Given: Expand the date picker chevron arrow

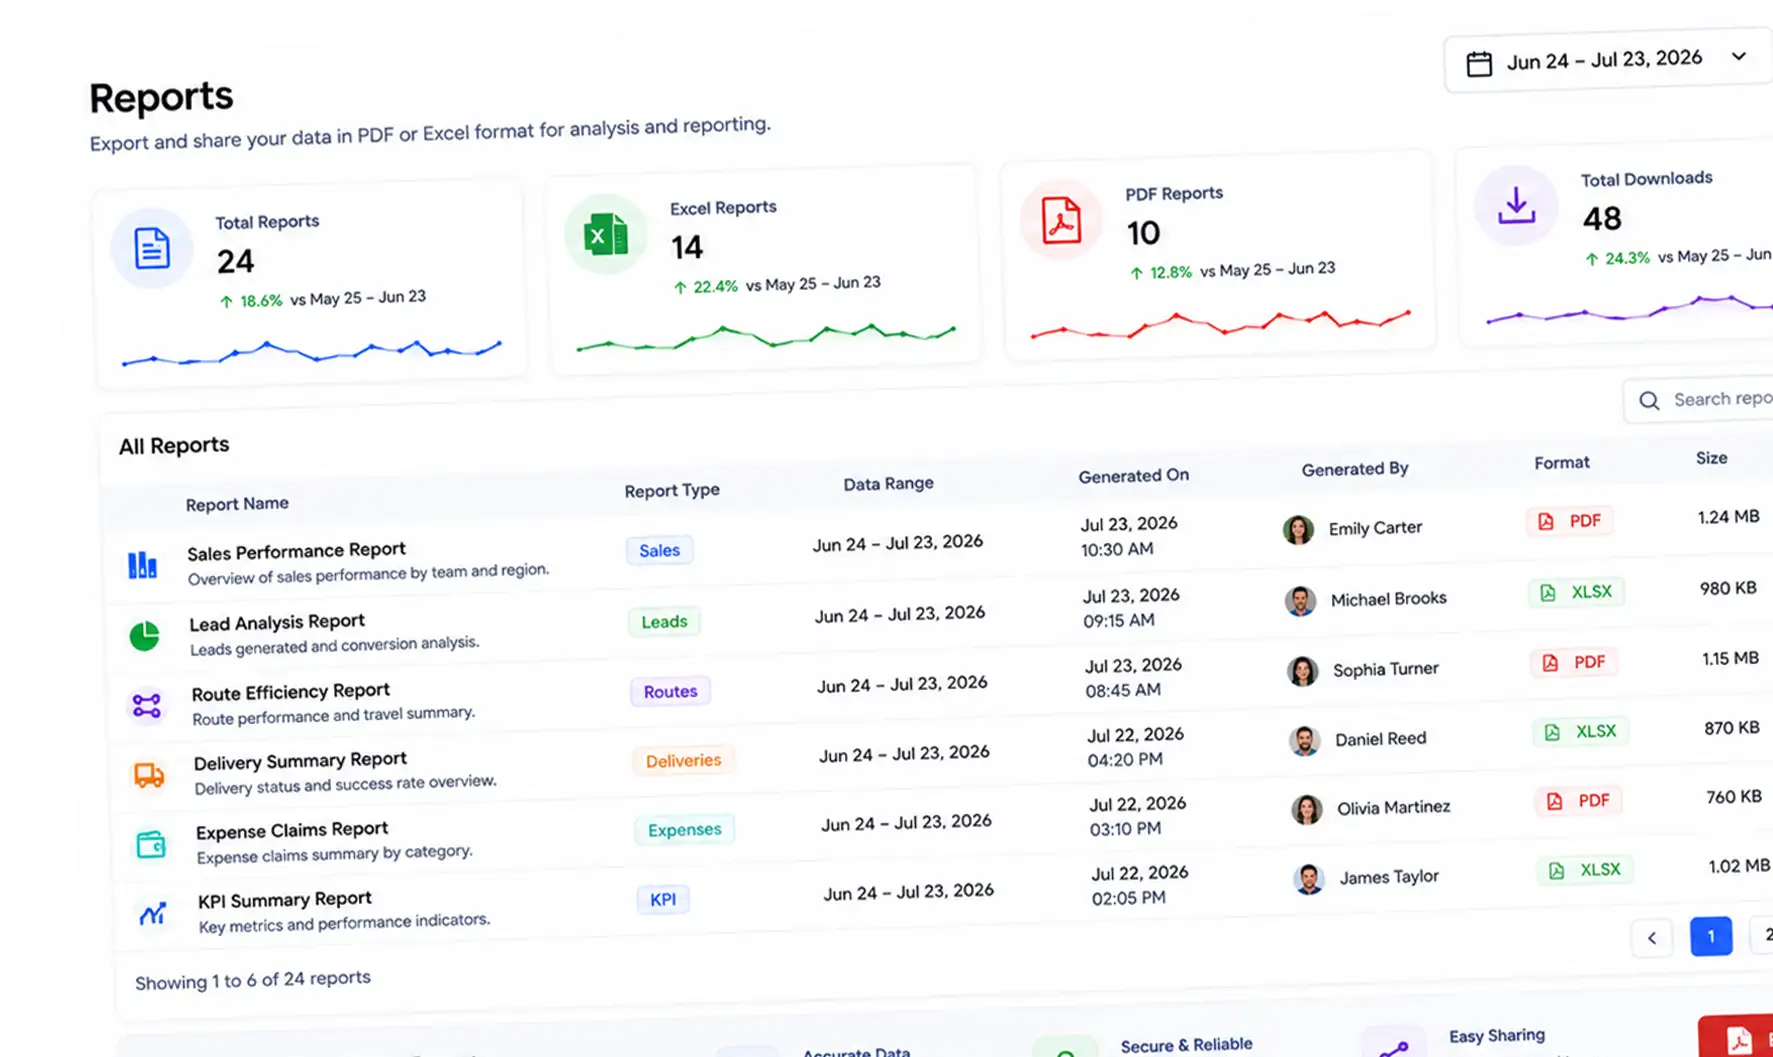Looking at the screenshot, I should tap(1739, 56).
